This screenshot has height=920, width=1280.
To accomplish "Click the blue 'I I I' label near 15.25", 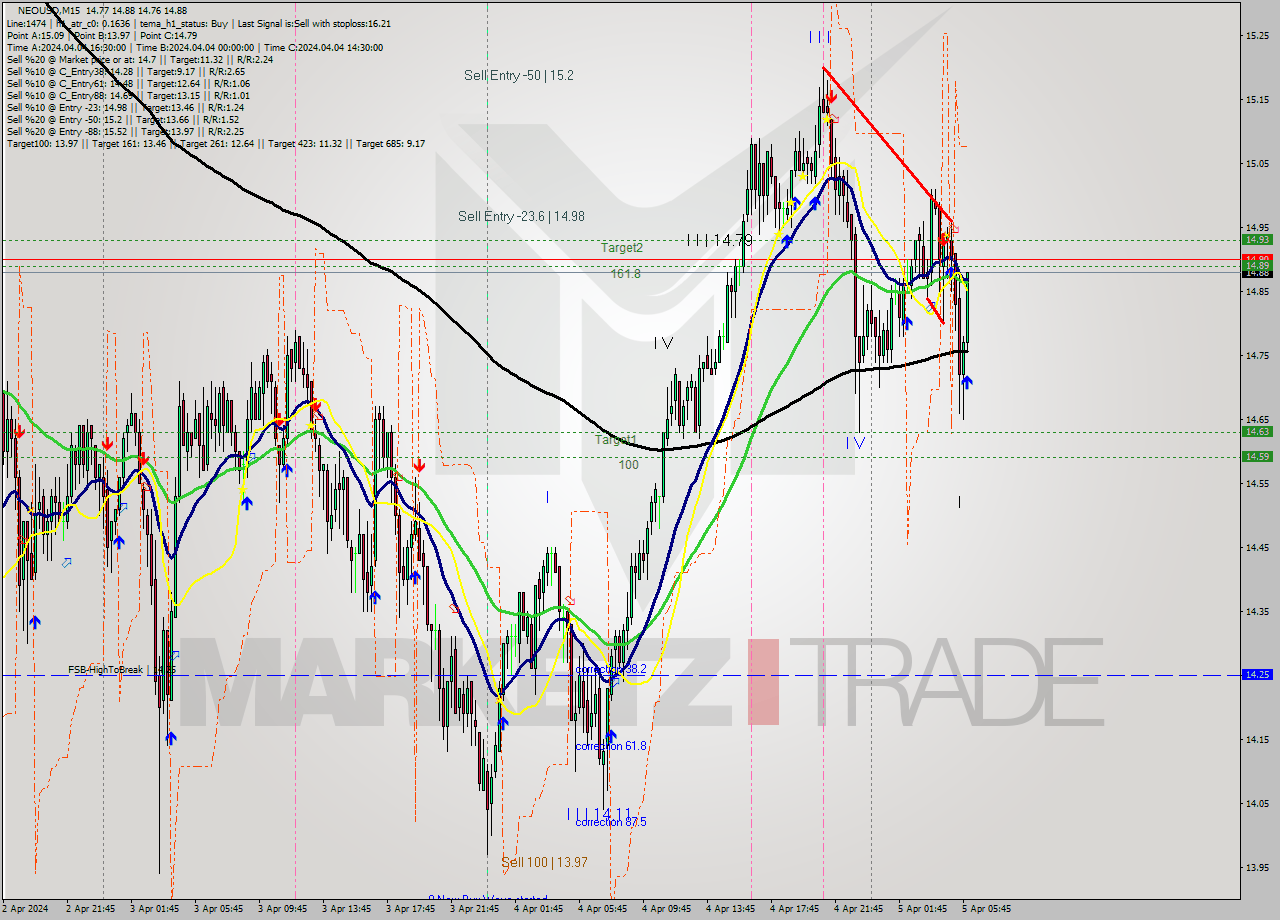I will pos(820,37).
